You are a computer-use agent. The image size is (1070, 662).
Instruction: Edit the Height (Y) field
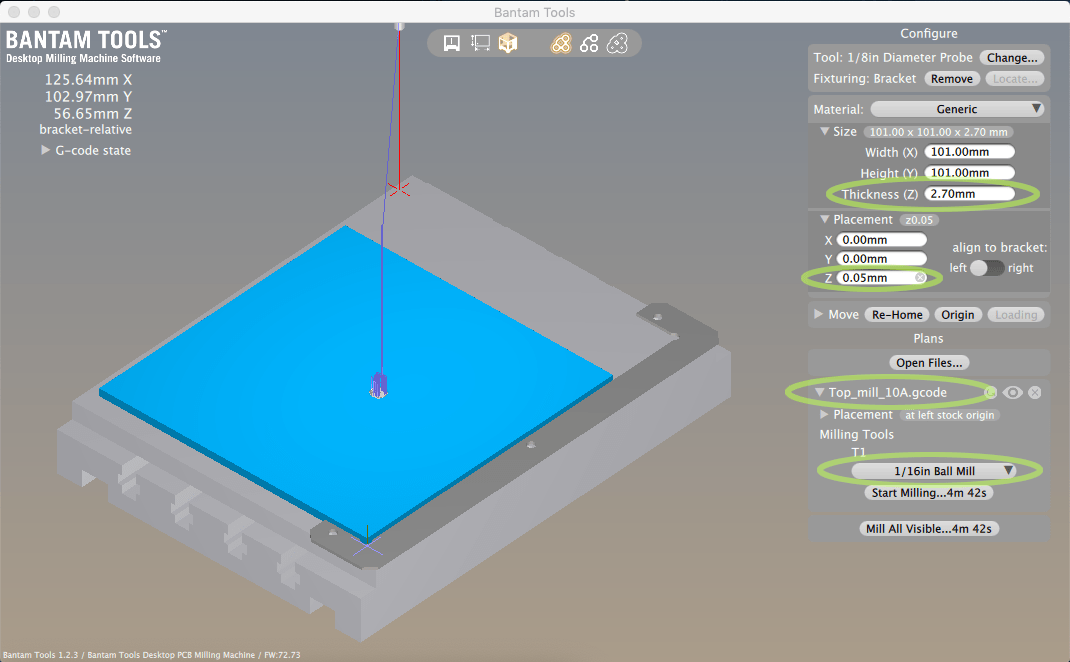point(970,173)
